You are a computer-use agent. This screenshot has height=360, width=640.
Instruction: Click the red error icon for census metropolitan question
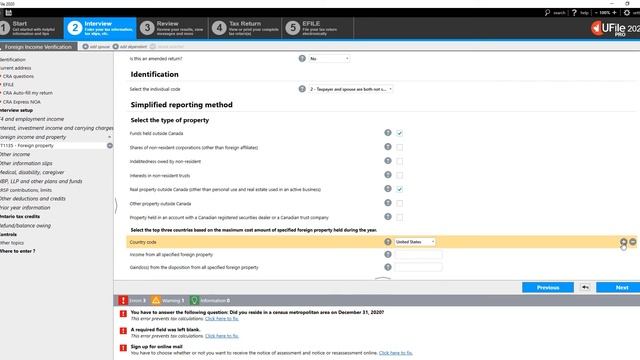pyautogui.click(x=123, y=313)
